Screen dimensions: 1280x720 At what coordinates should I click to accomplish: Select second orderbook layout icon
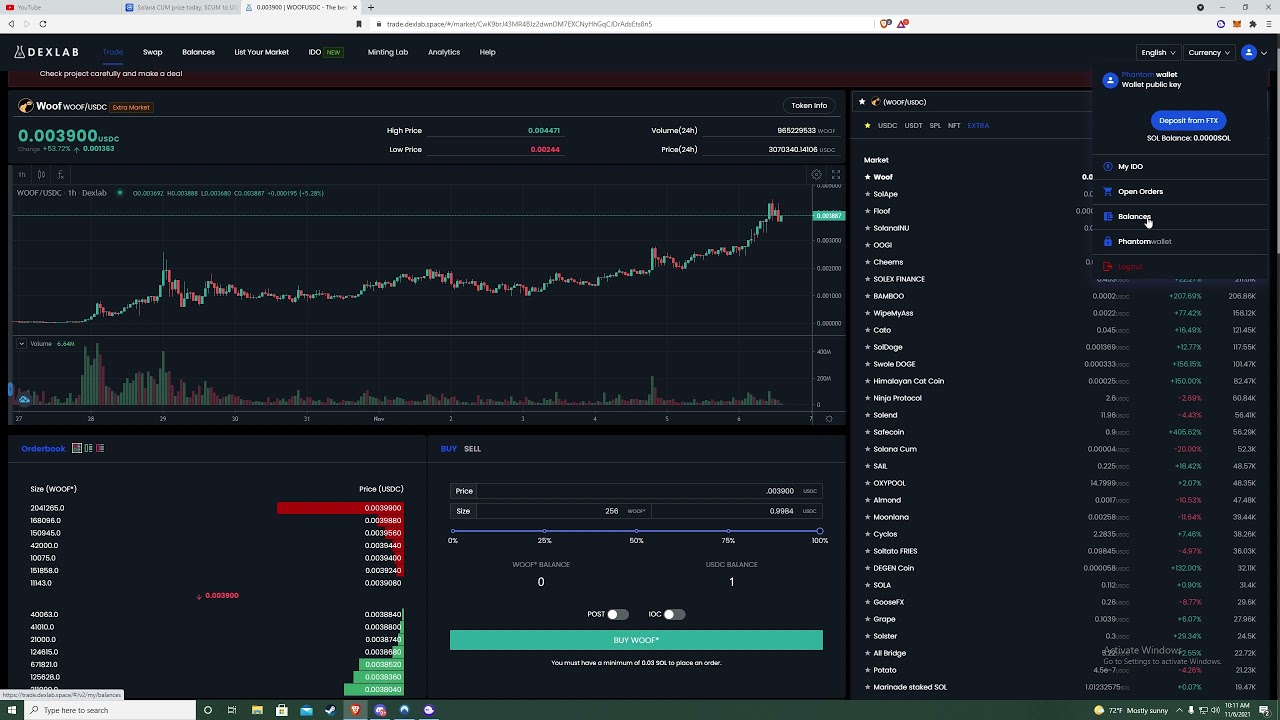[88, 448]
